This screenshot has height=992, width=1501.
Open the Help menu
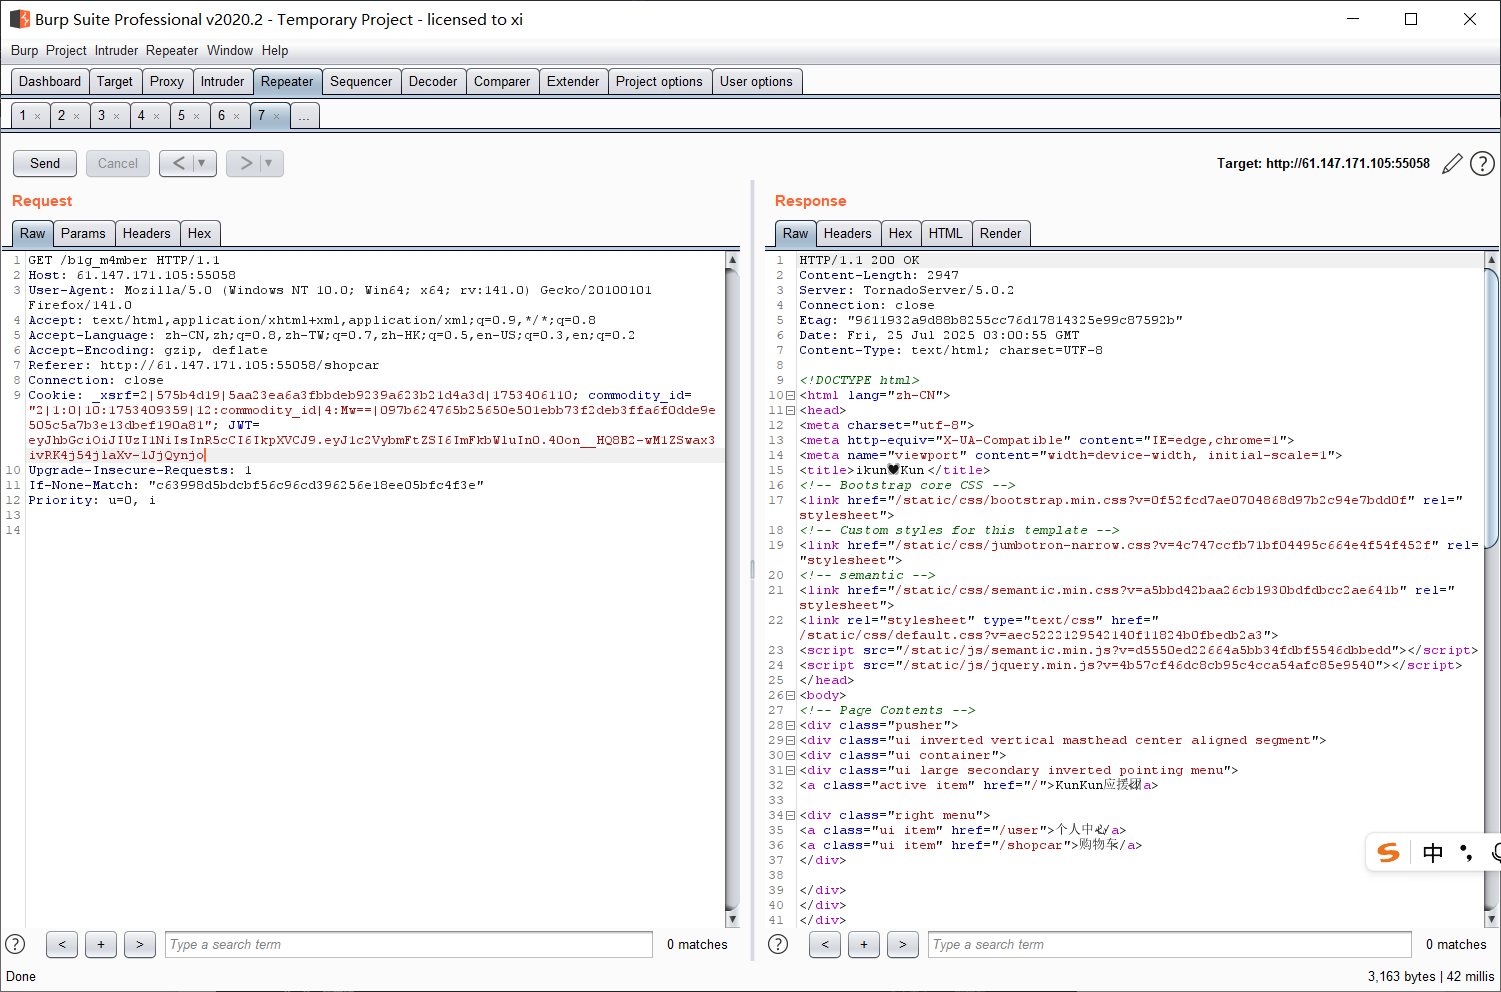[275, 50]
